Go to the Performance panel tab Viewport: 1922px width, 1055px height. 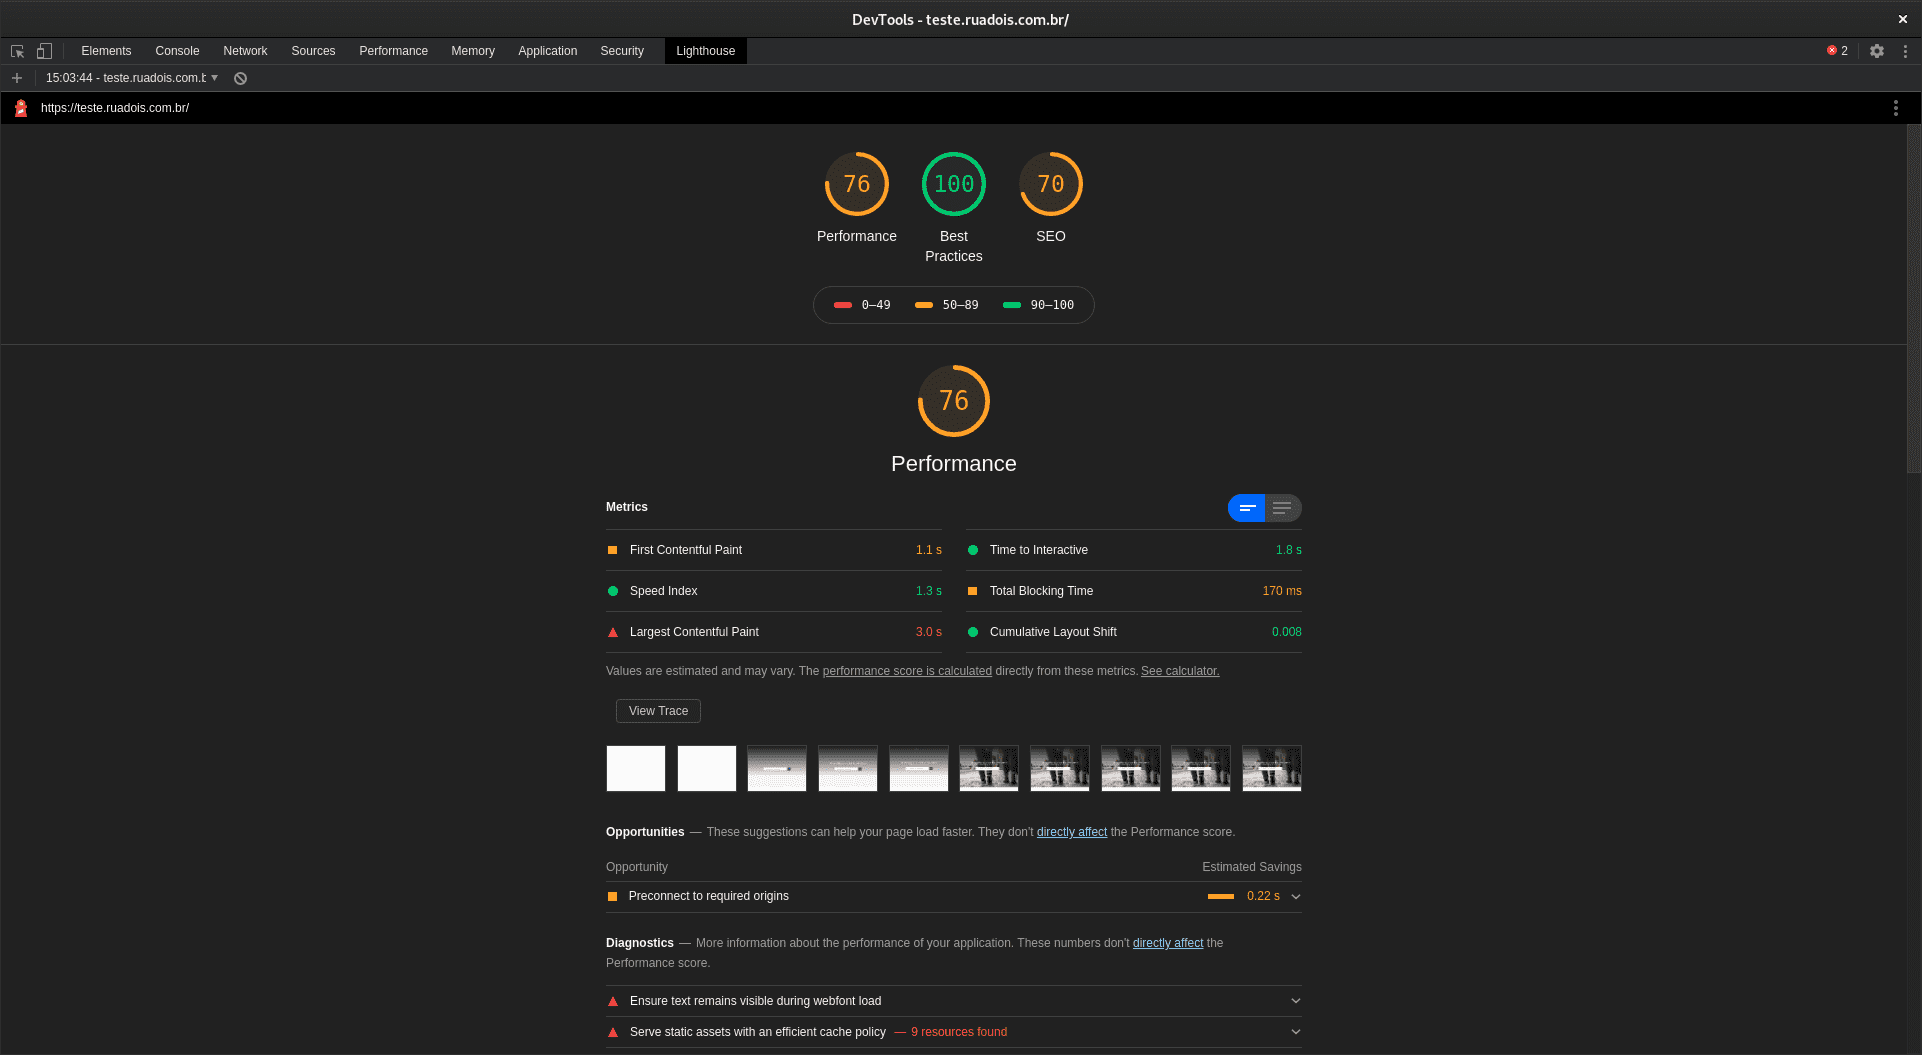click(393, 51)
